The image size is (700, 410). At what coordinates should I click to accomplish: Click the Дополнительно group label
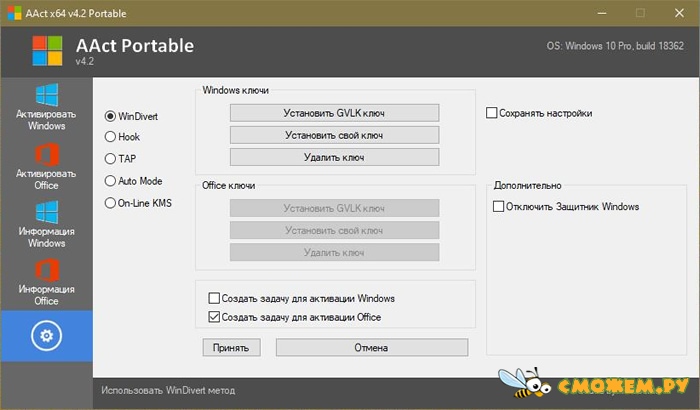point(528,185)
